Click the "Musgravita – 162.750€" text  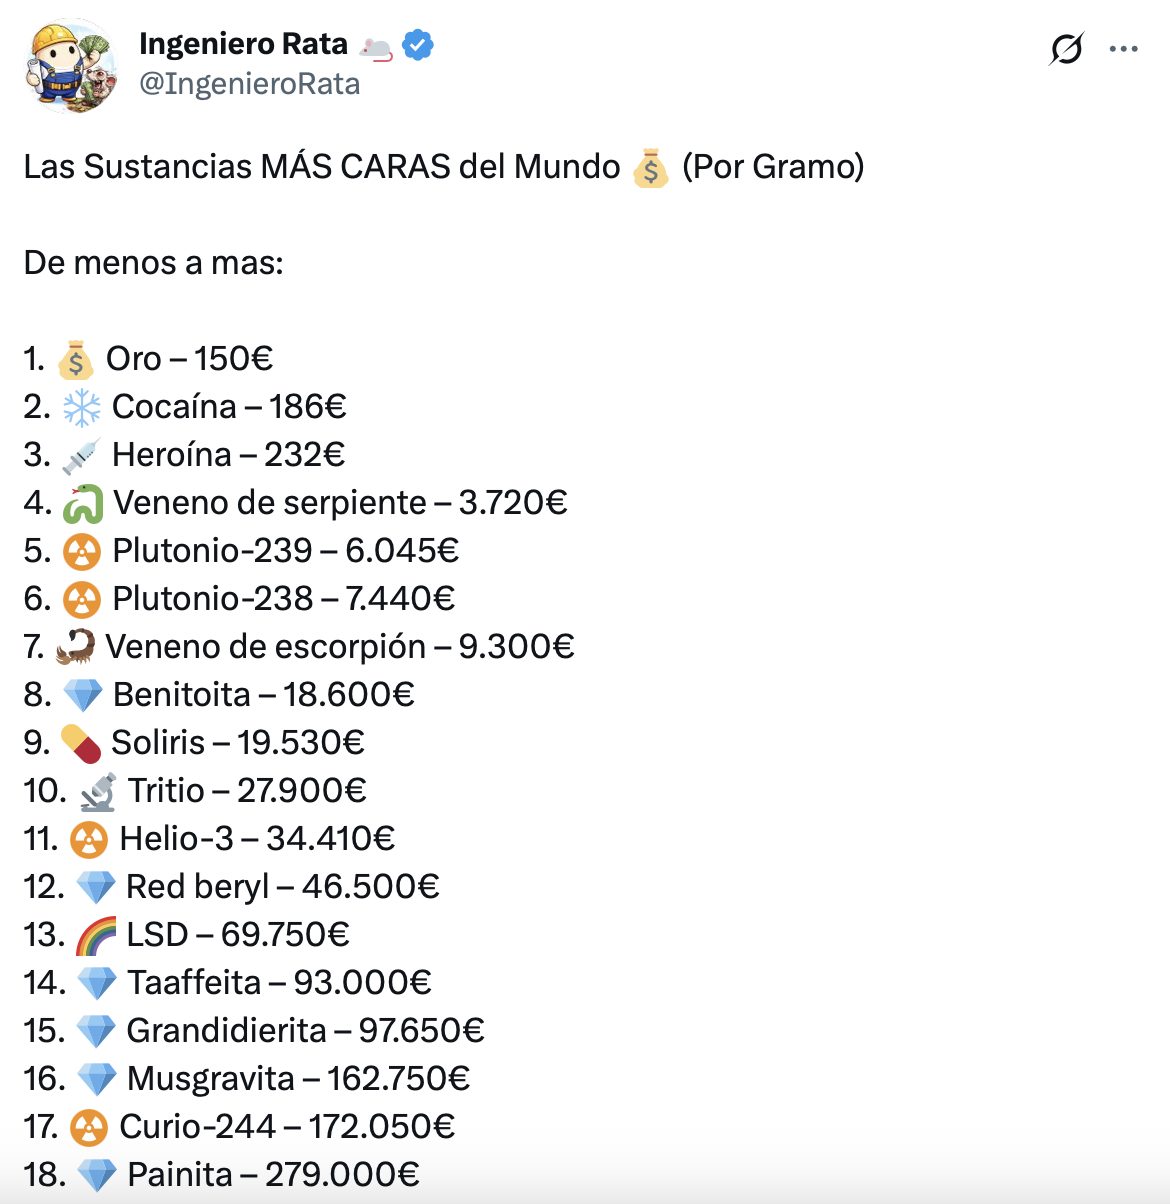click(298, 1079)
